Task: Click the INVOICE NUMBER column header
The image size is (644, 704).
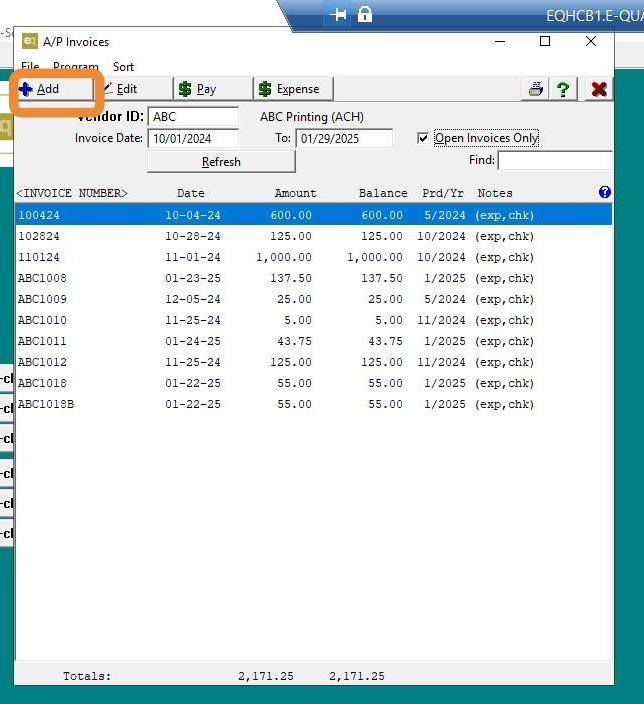Action: pyautogui.click(x=72, y=193)
